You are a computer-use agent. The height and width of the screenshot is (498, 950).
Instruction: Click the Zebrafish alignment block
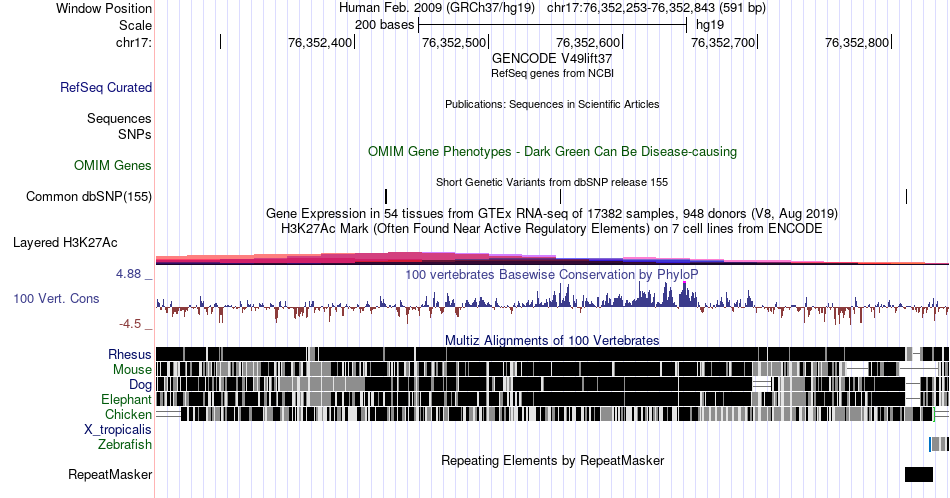(x=938, y=444)
